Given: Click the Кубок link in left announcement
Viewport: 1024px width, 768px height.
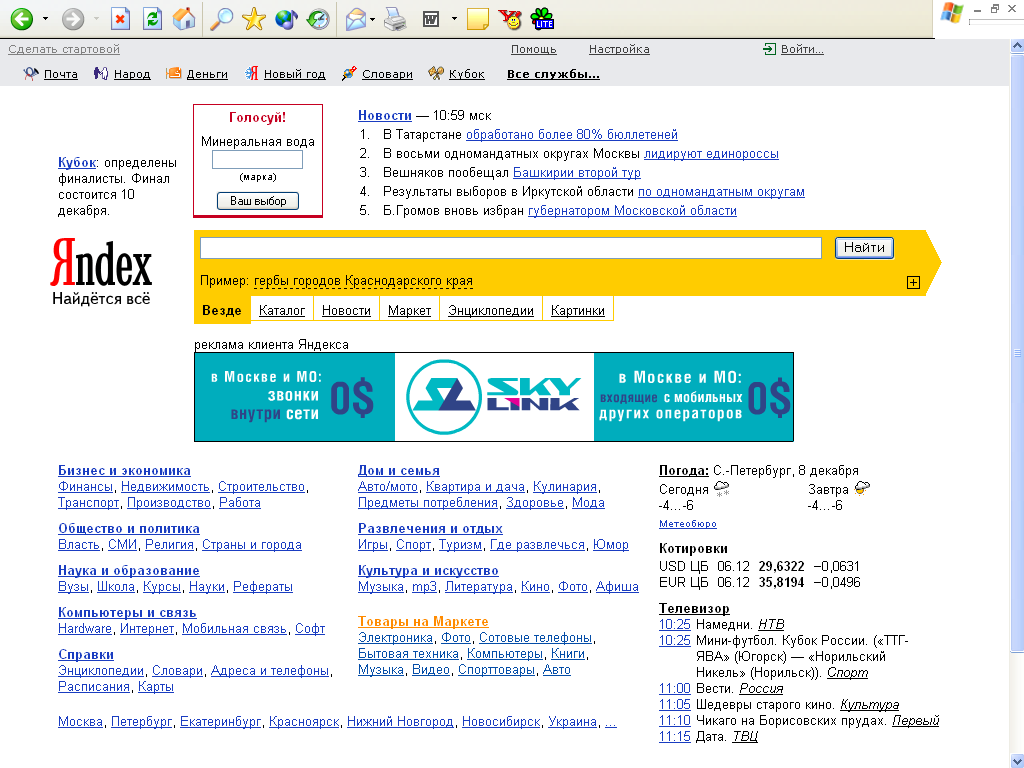Looking at the screenshot, I should (x=77, y=162).
